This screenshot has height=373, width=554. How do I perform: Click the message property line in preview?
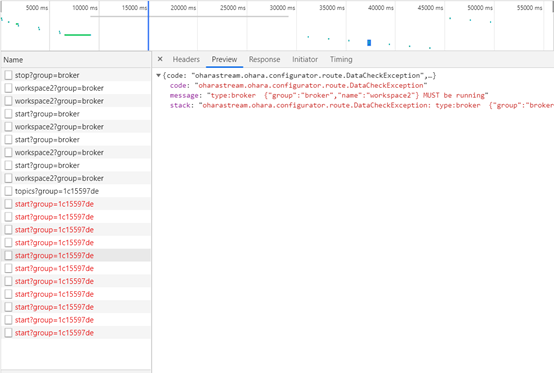tap(329, 95)
